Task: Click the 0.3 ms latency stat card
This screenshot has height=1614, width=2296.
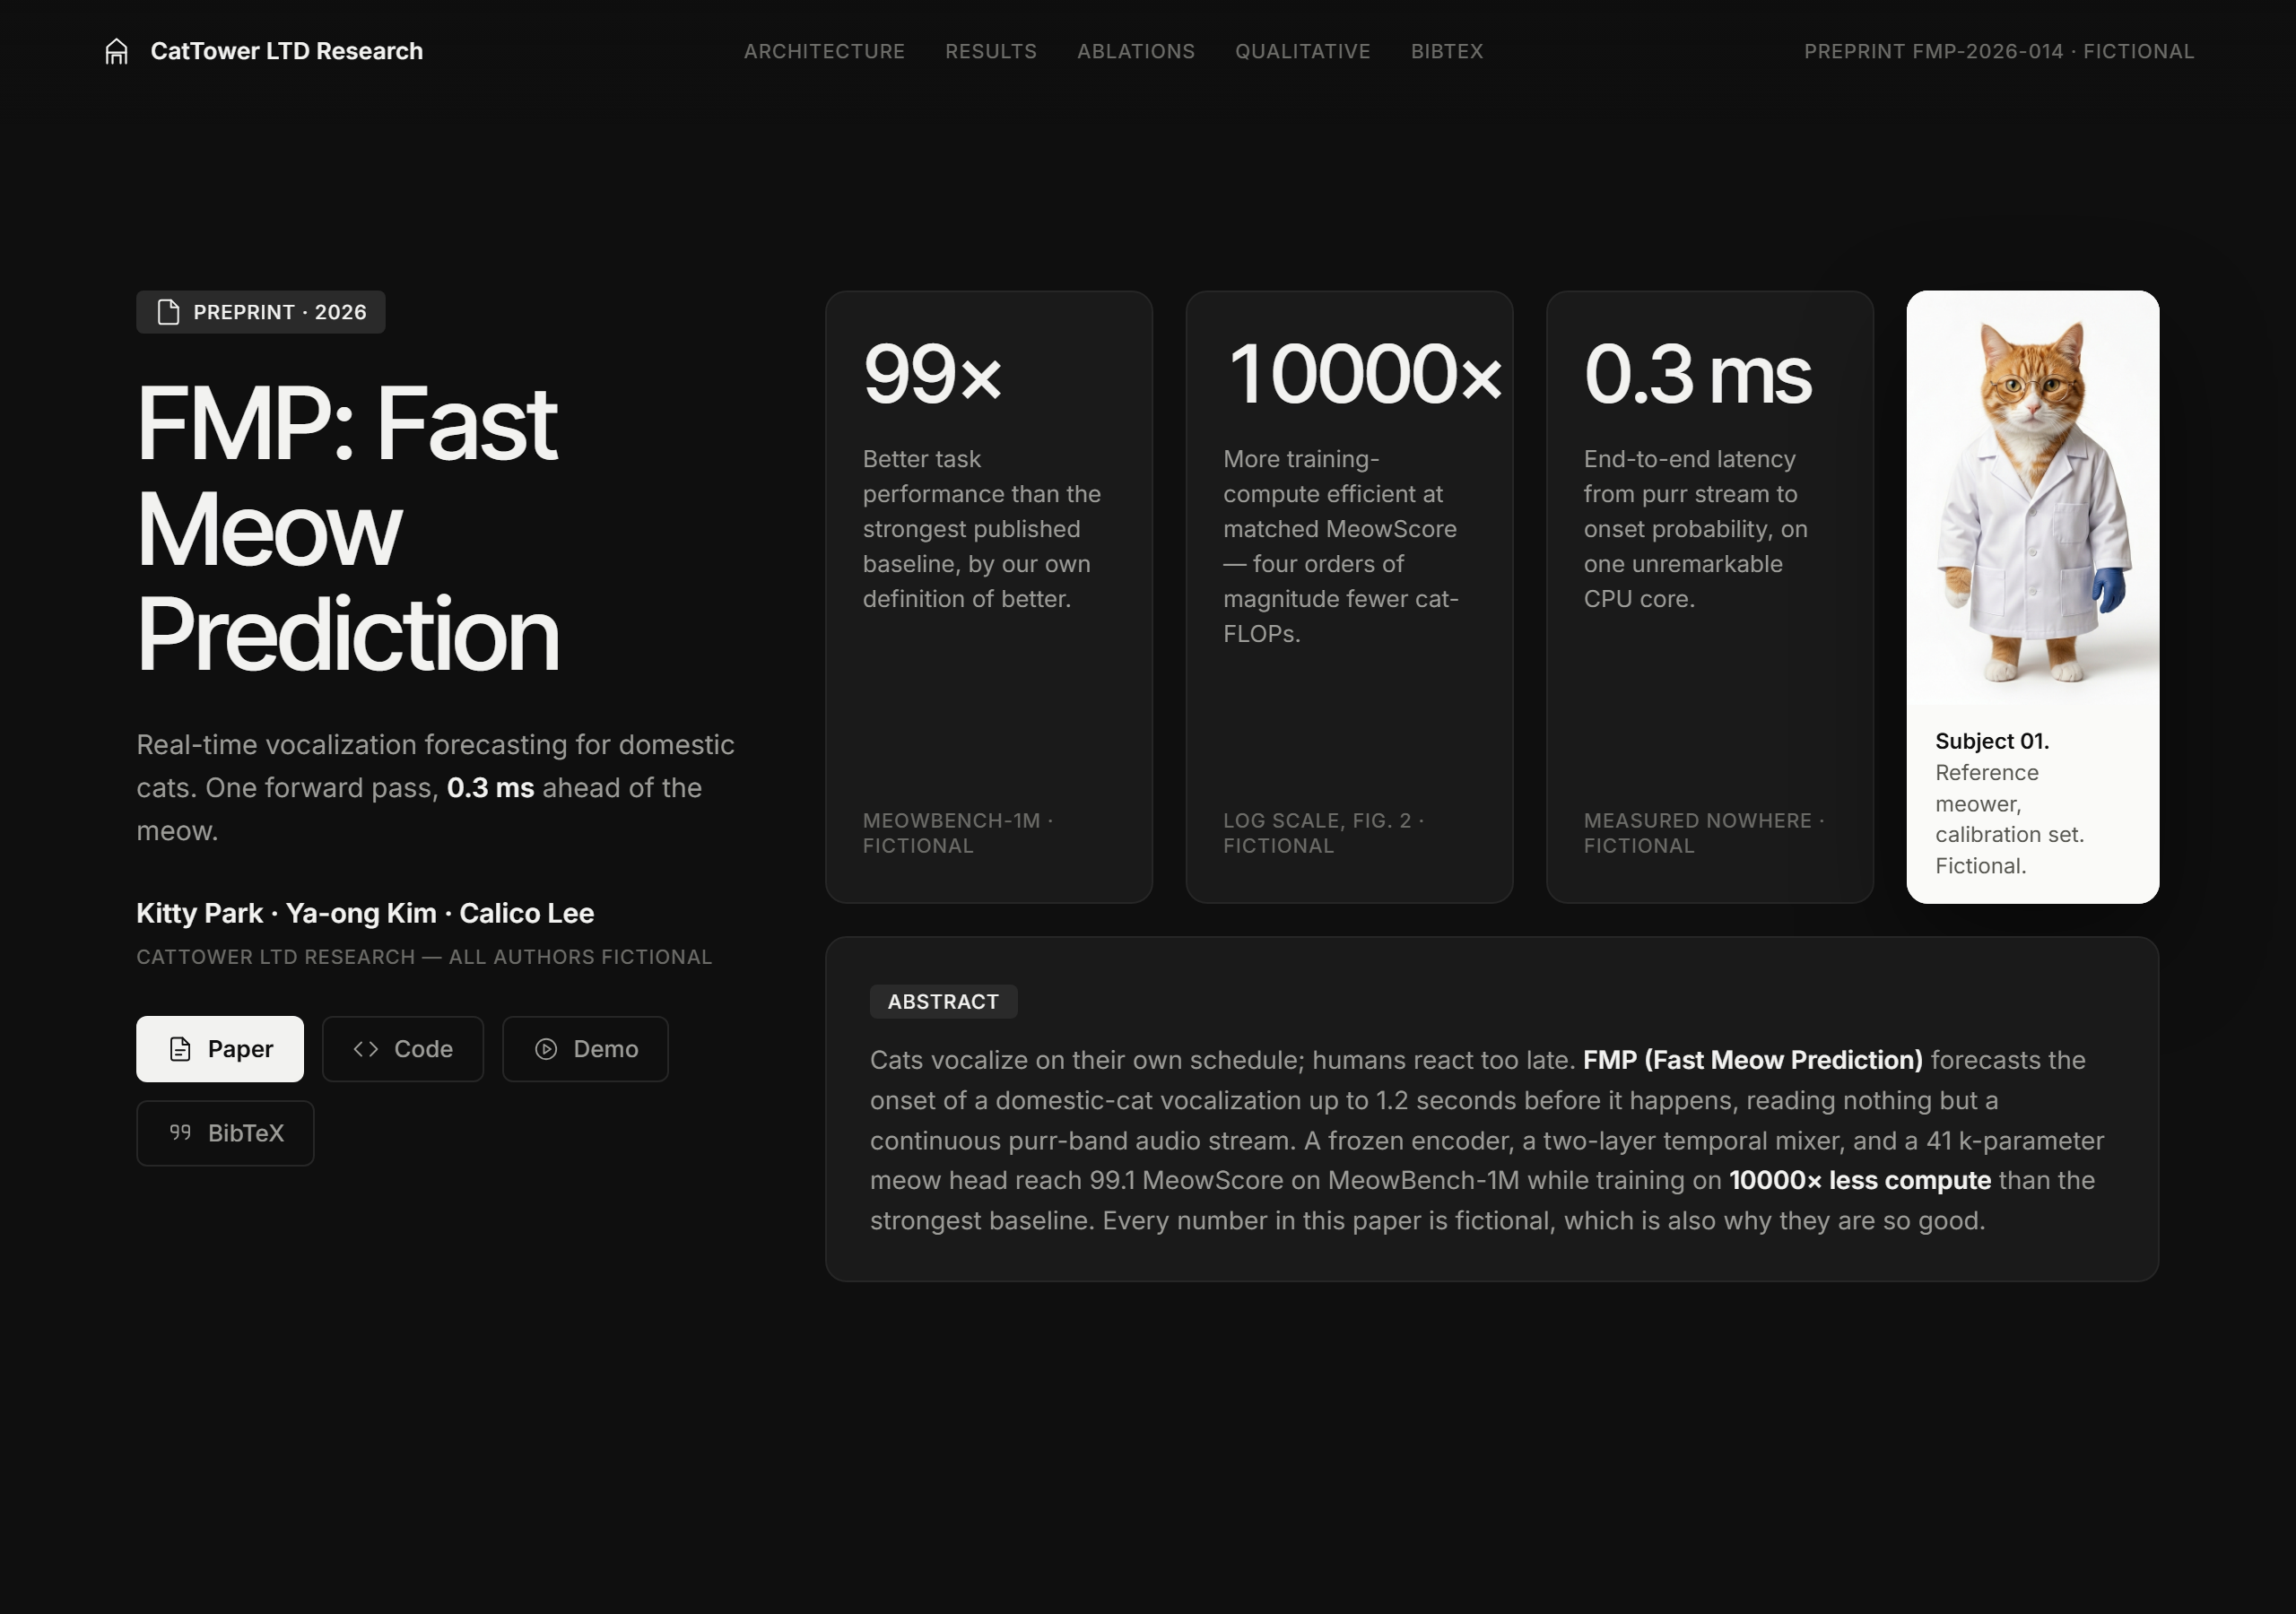Action: [1710, 597]
